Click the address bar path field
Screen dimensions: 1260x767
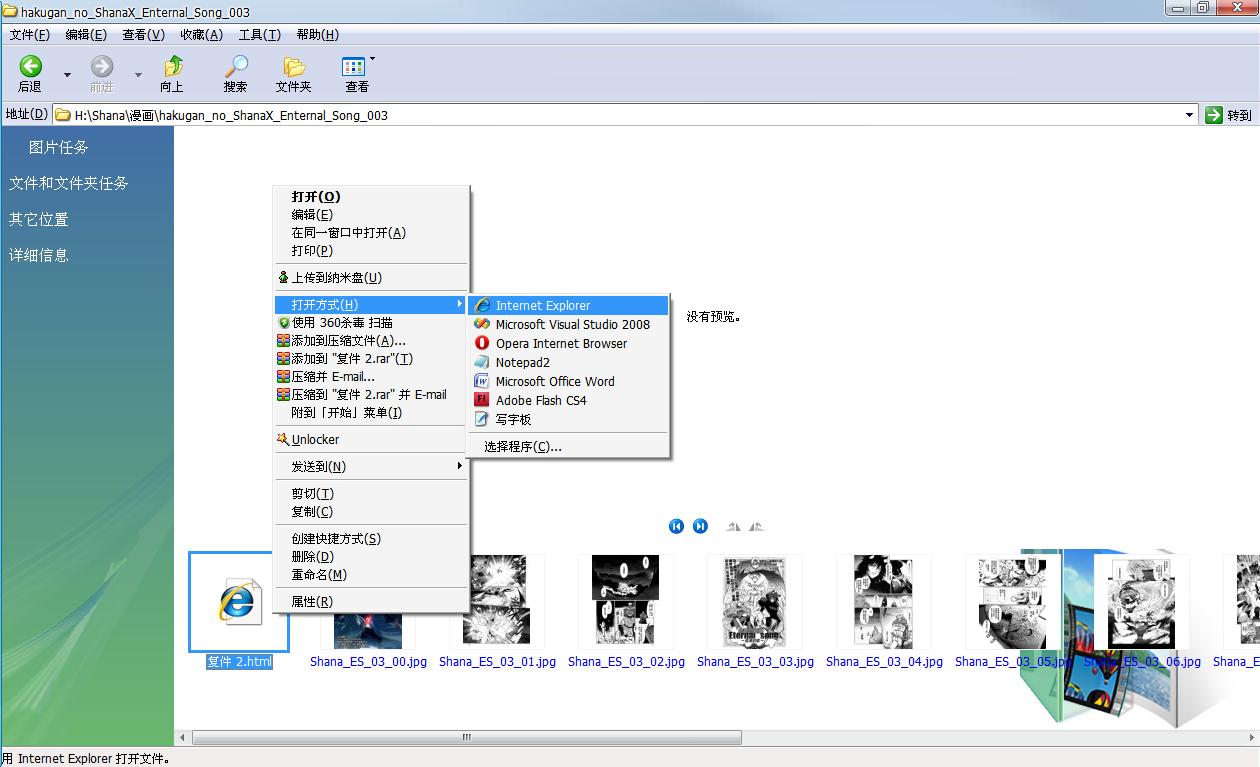tap(625, 115)
